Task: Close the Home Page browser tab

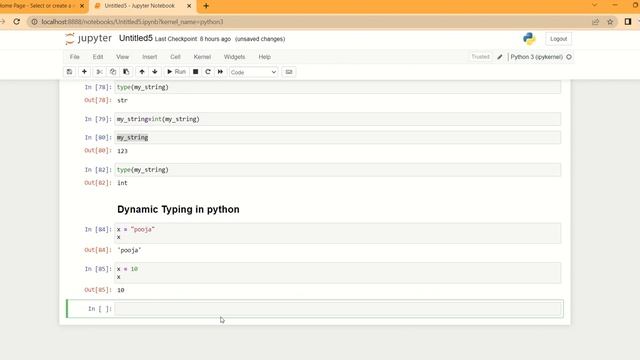Action: pos(82,6)
